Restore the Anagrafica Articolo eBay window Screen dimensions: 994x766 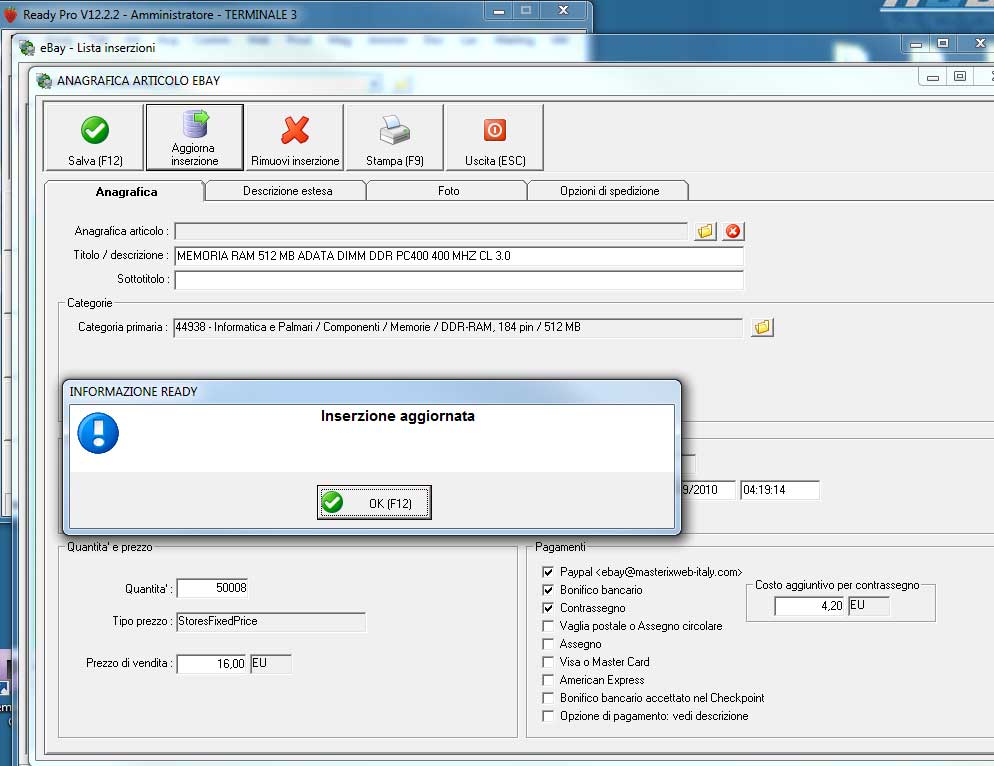[x=960, y=77]
